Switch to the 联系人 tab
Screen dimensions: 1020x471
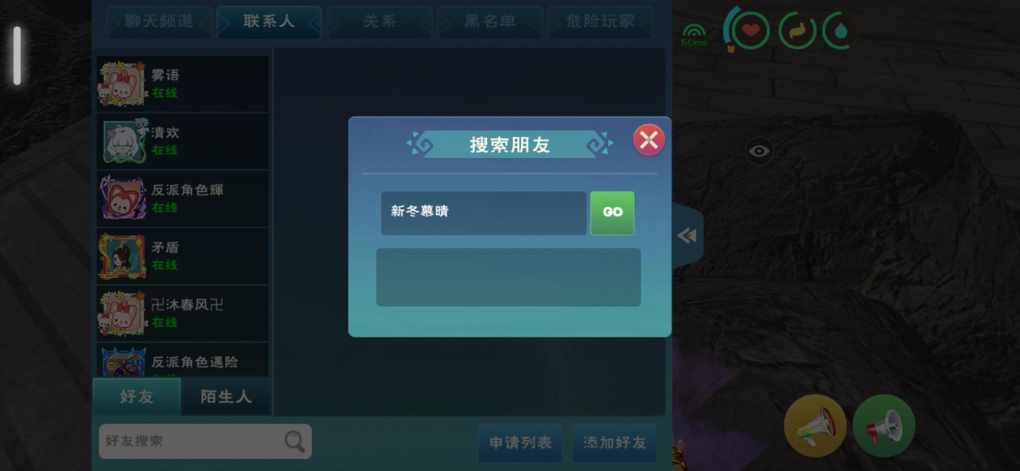(269, 21)
